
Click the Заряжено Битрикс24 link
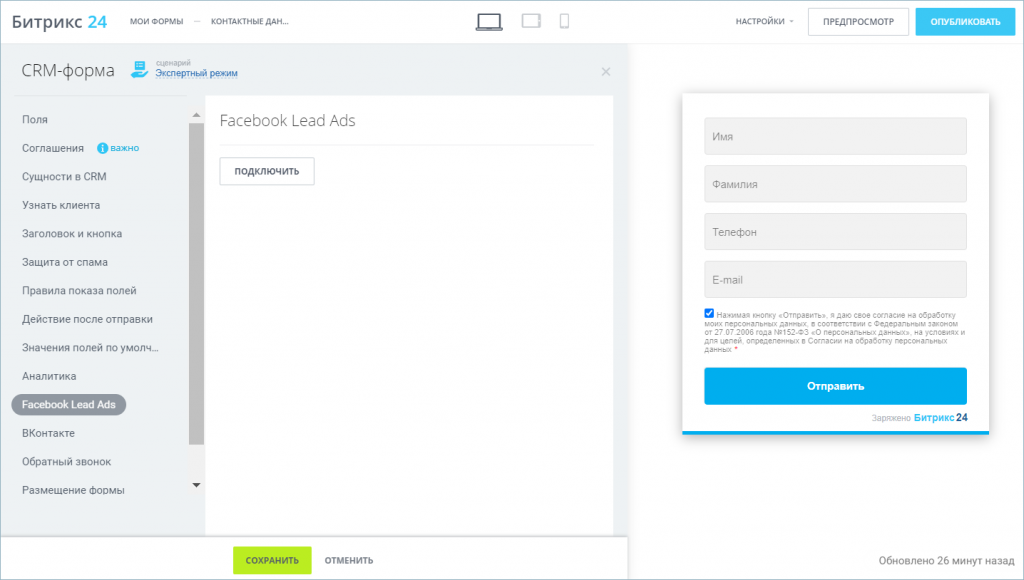point(920,418)
